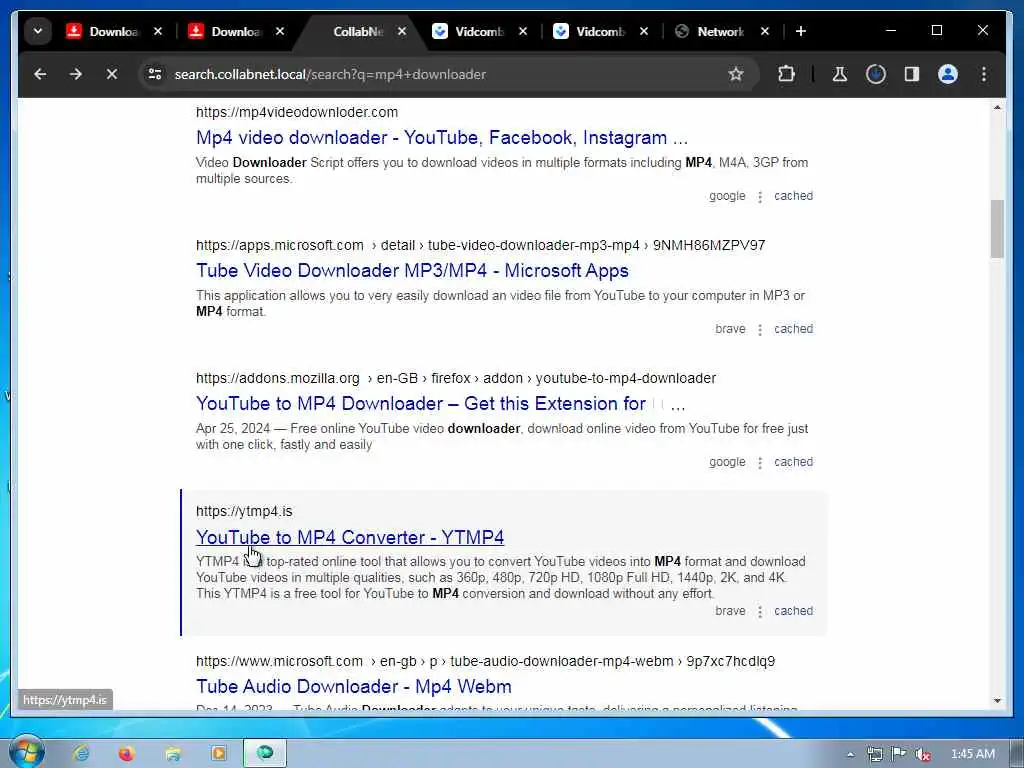1024x768 pixels.
Task: Switch to the first Vidcomb tab
Action: point(468,31)
